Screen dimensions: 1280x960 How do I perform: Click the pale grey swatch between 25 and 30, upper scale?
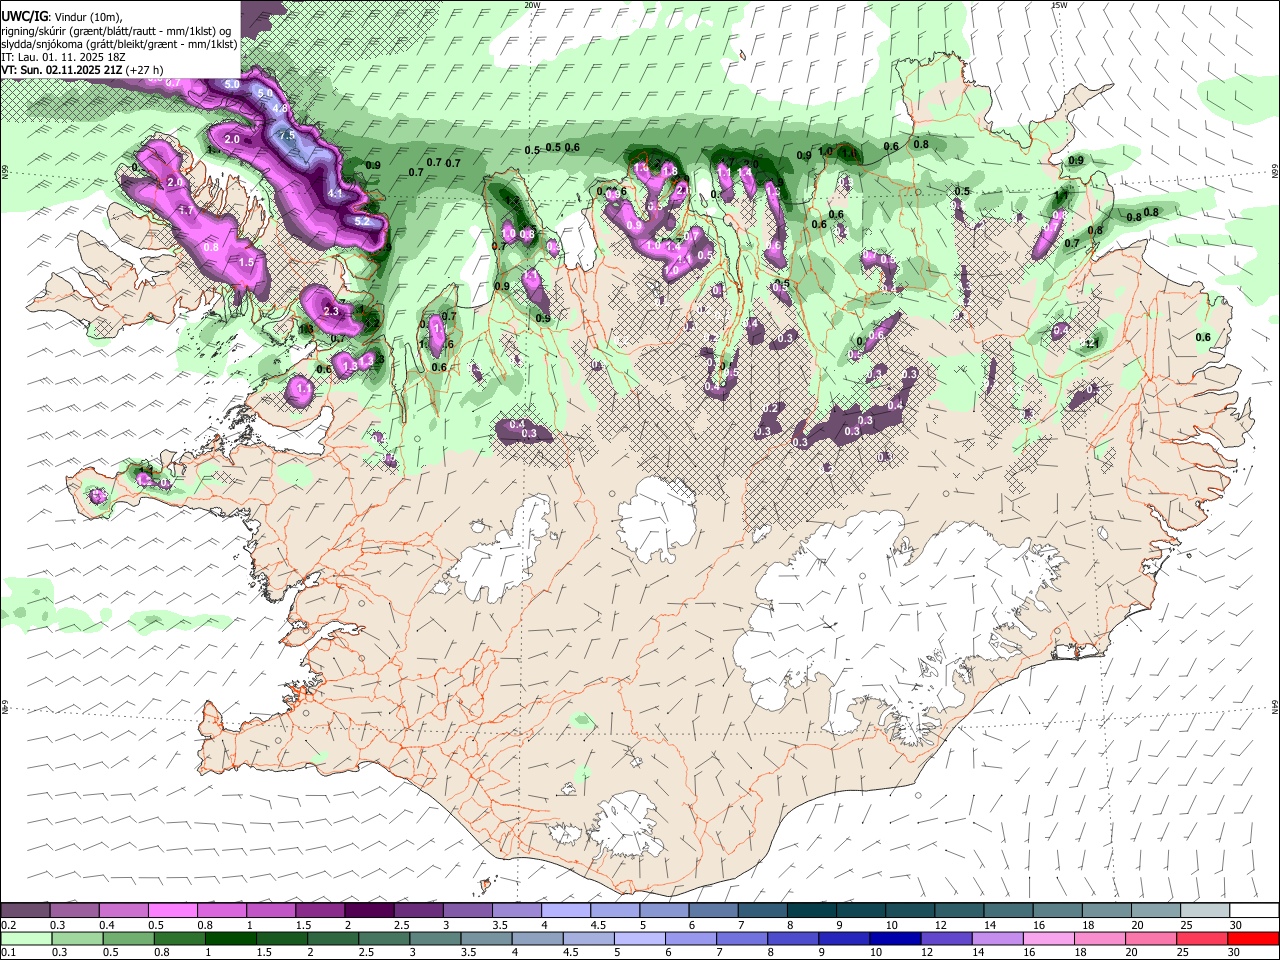coord(1204,911)
